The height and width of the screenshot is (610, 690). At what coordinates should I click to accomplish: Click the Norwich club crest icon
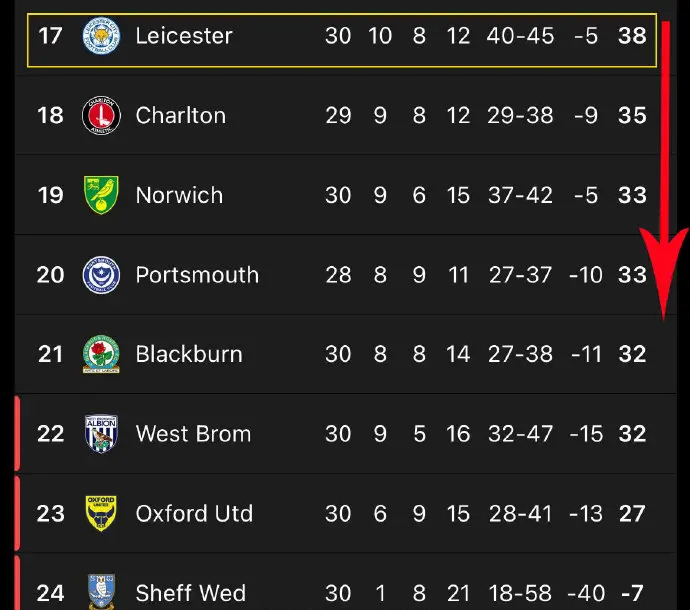coord(101,195)
